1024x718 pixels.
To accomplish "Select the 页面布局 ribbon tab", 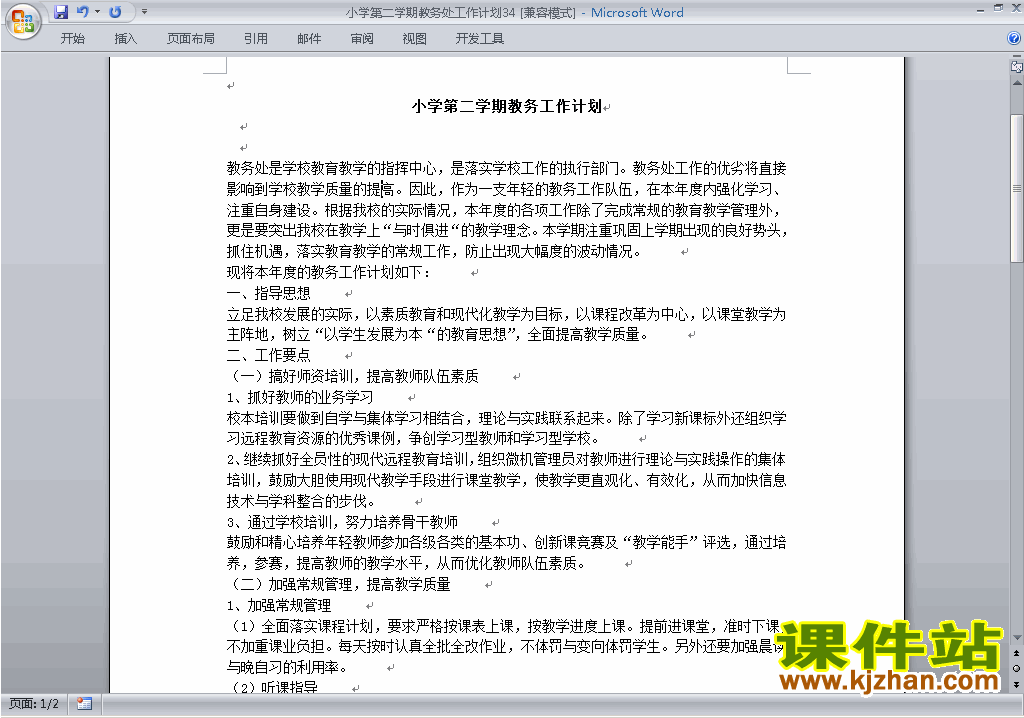I will tap(190, 39).
